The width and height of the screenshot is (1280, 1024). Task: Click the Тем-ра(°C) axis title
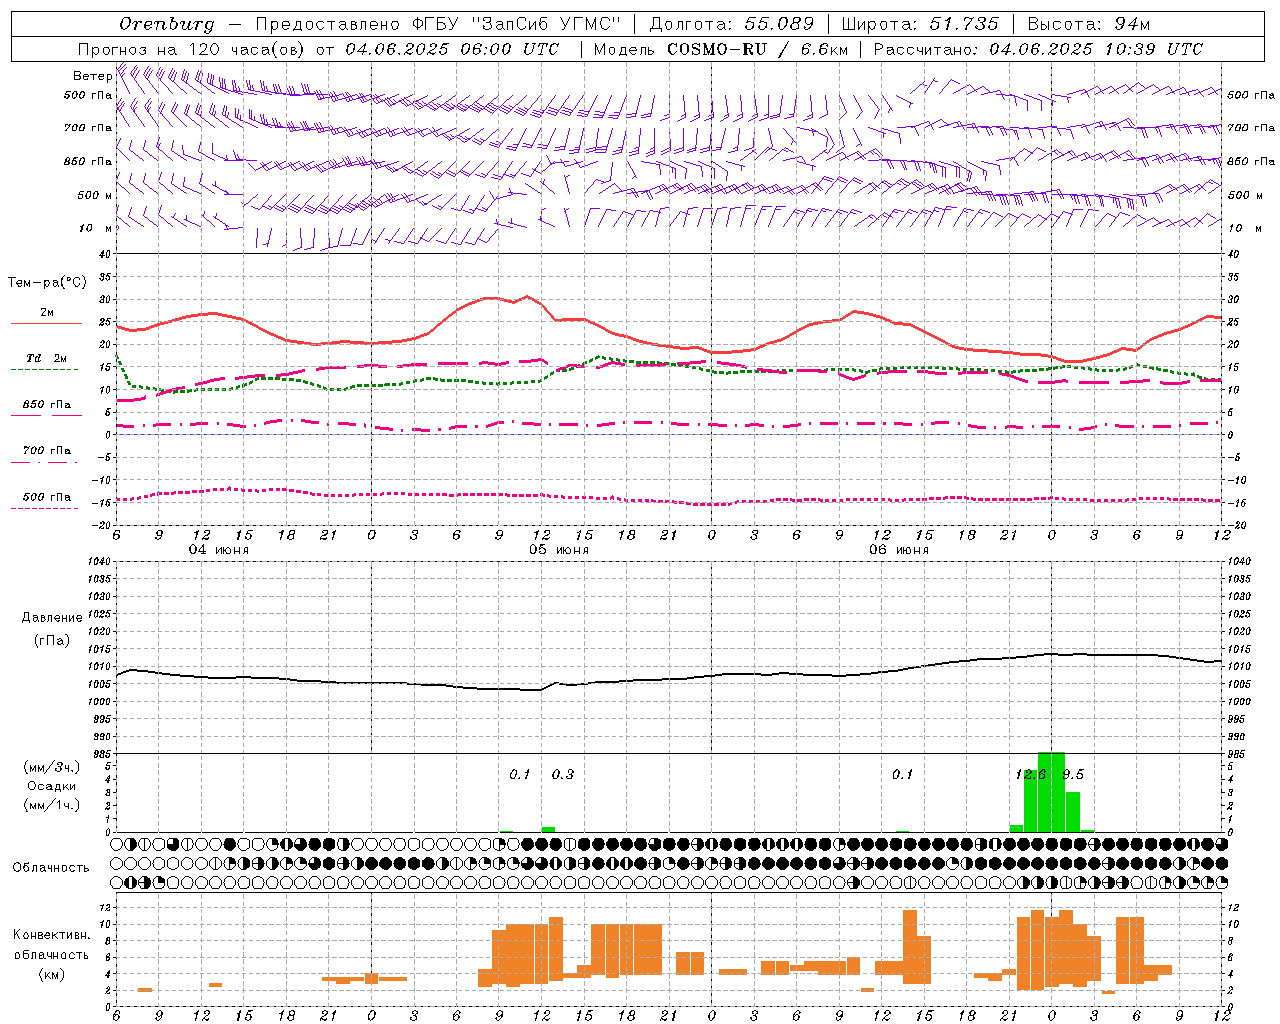click(47, 283)
